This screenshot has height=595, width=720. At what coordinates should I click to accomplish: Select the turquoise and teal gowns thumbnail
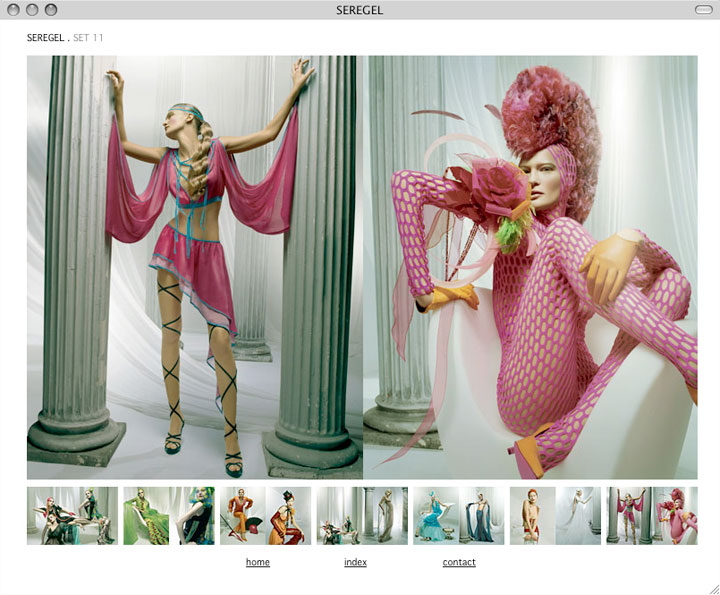click(459, 516)
